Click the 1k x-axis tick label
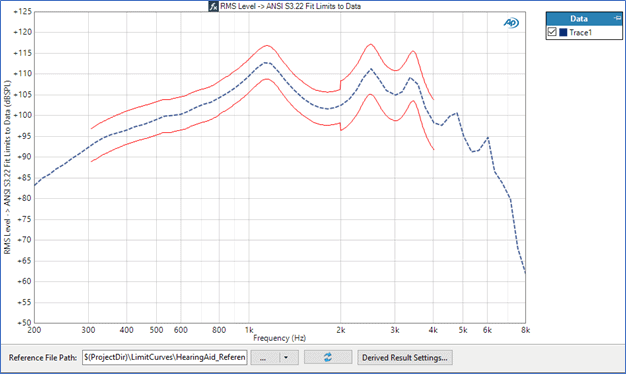Viewport: 626px width, 374px height. click(249, 330)
